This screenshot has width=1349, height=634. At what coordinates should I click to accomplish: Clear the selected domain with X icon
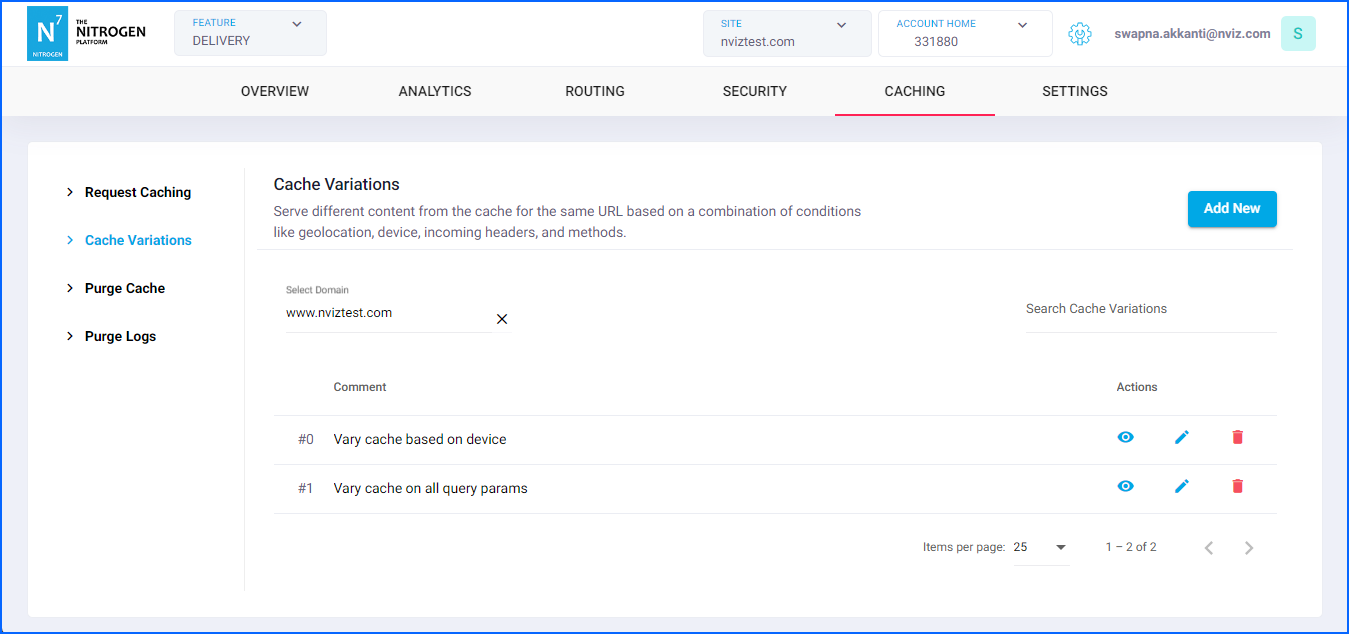502,319
